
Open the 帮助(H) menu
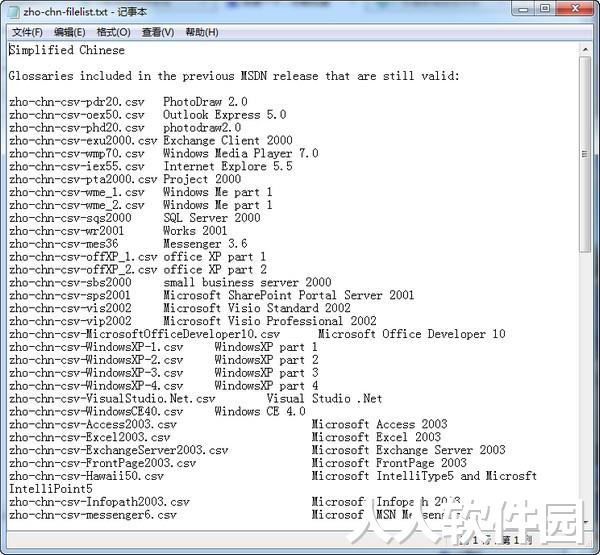click(202, 33)
